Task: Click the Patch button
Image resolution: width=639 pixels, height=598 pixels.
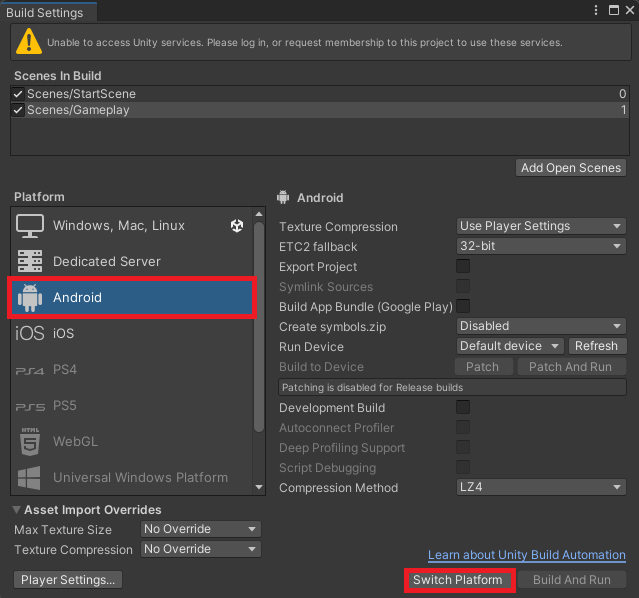Action: coord(483,367)
